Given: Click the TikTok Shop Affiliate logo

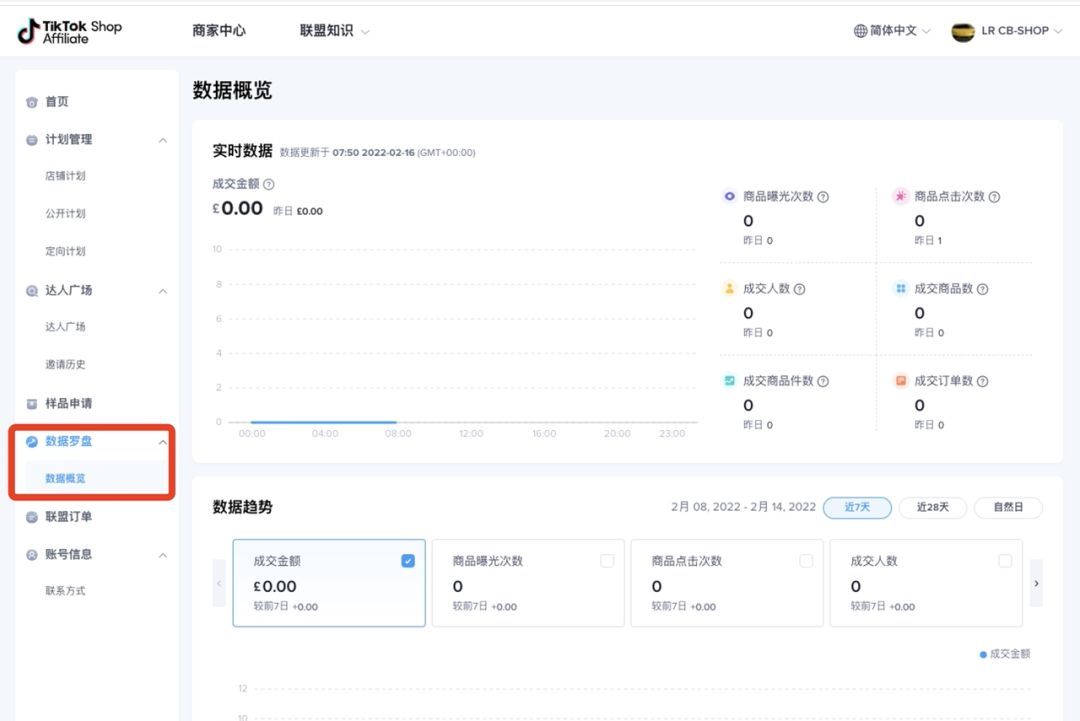Looking at the screenshot, I should [70, 31].
